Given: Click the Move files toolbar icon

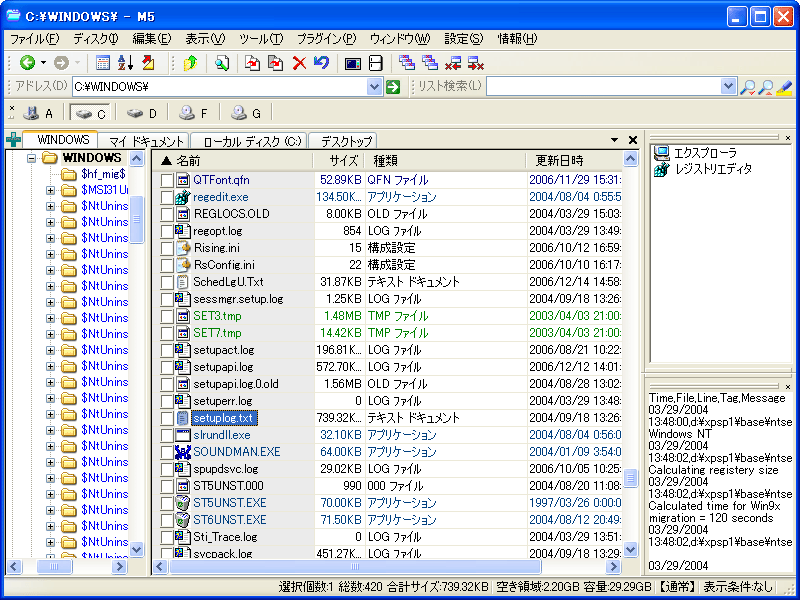Looking at the screenshot, I should 276,63.
